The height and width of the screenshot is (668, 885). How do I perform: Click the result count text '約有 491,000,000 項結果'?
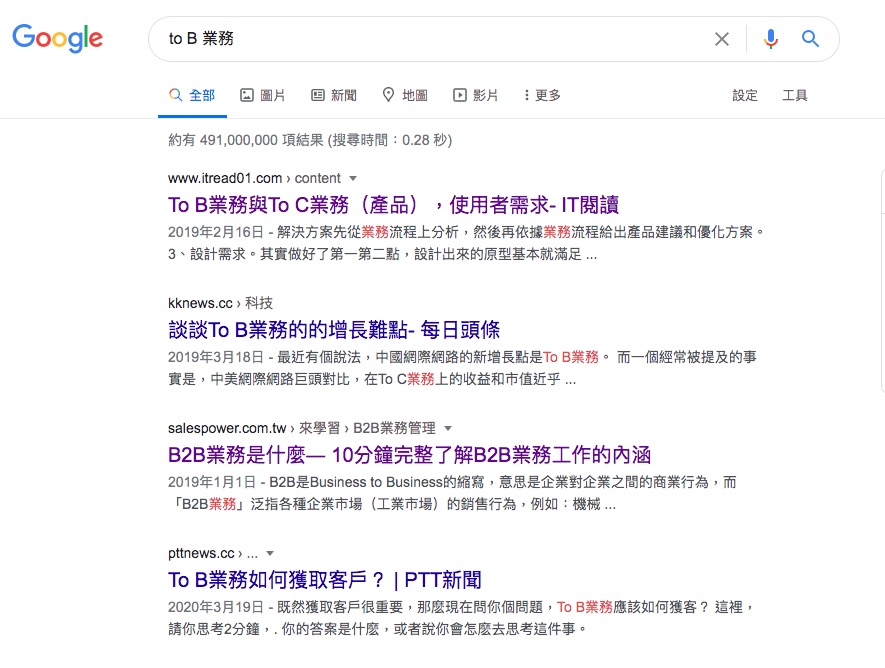click(246, 140)
